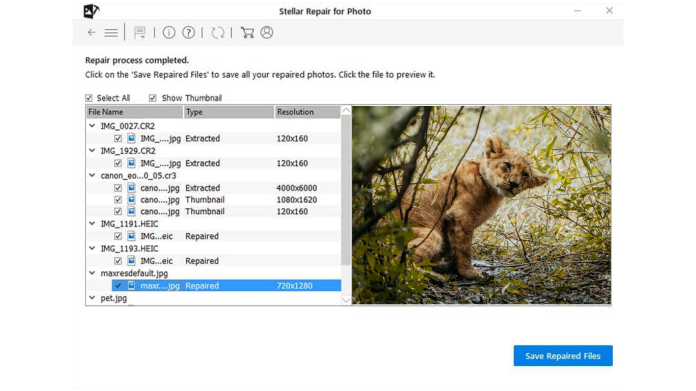Click file icon of 1080x1620 Thumbnail row
The width and height of the screenshot is (696, 391).
pos(131,200)
